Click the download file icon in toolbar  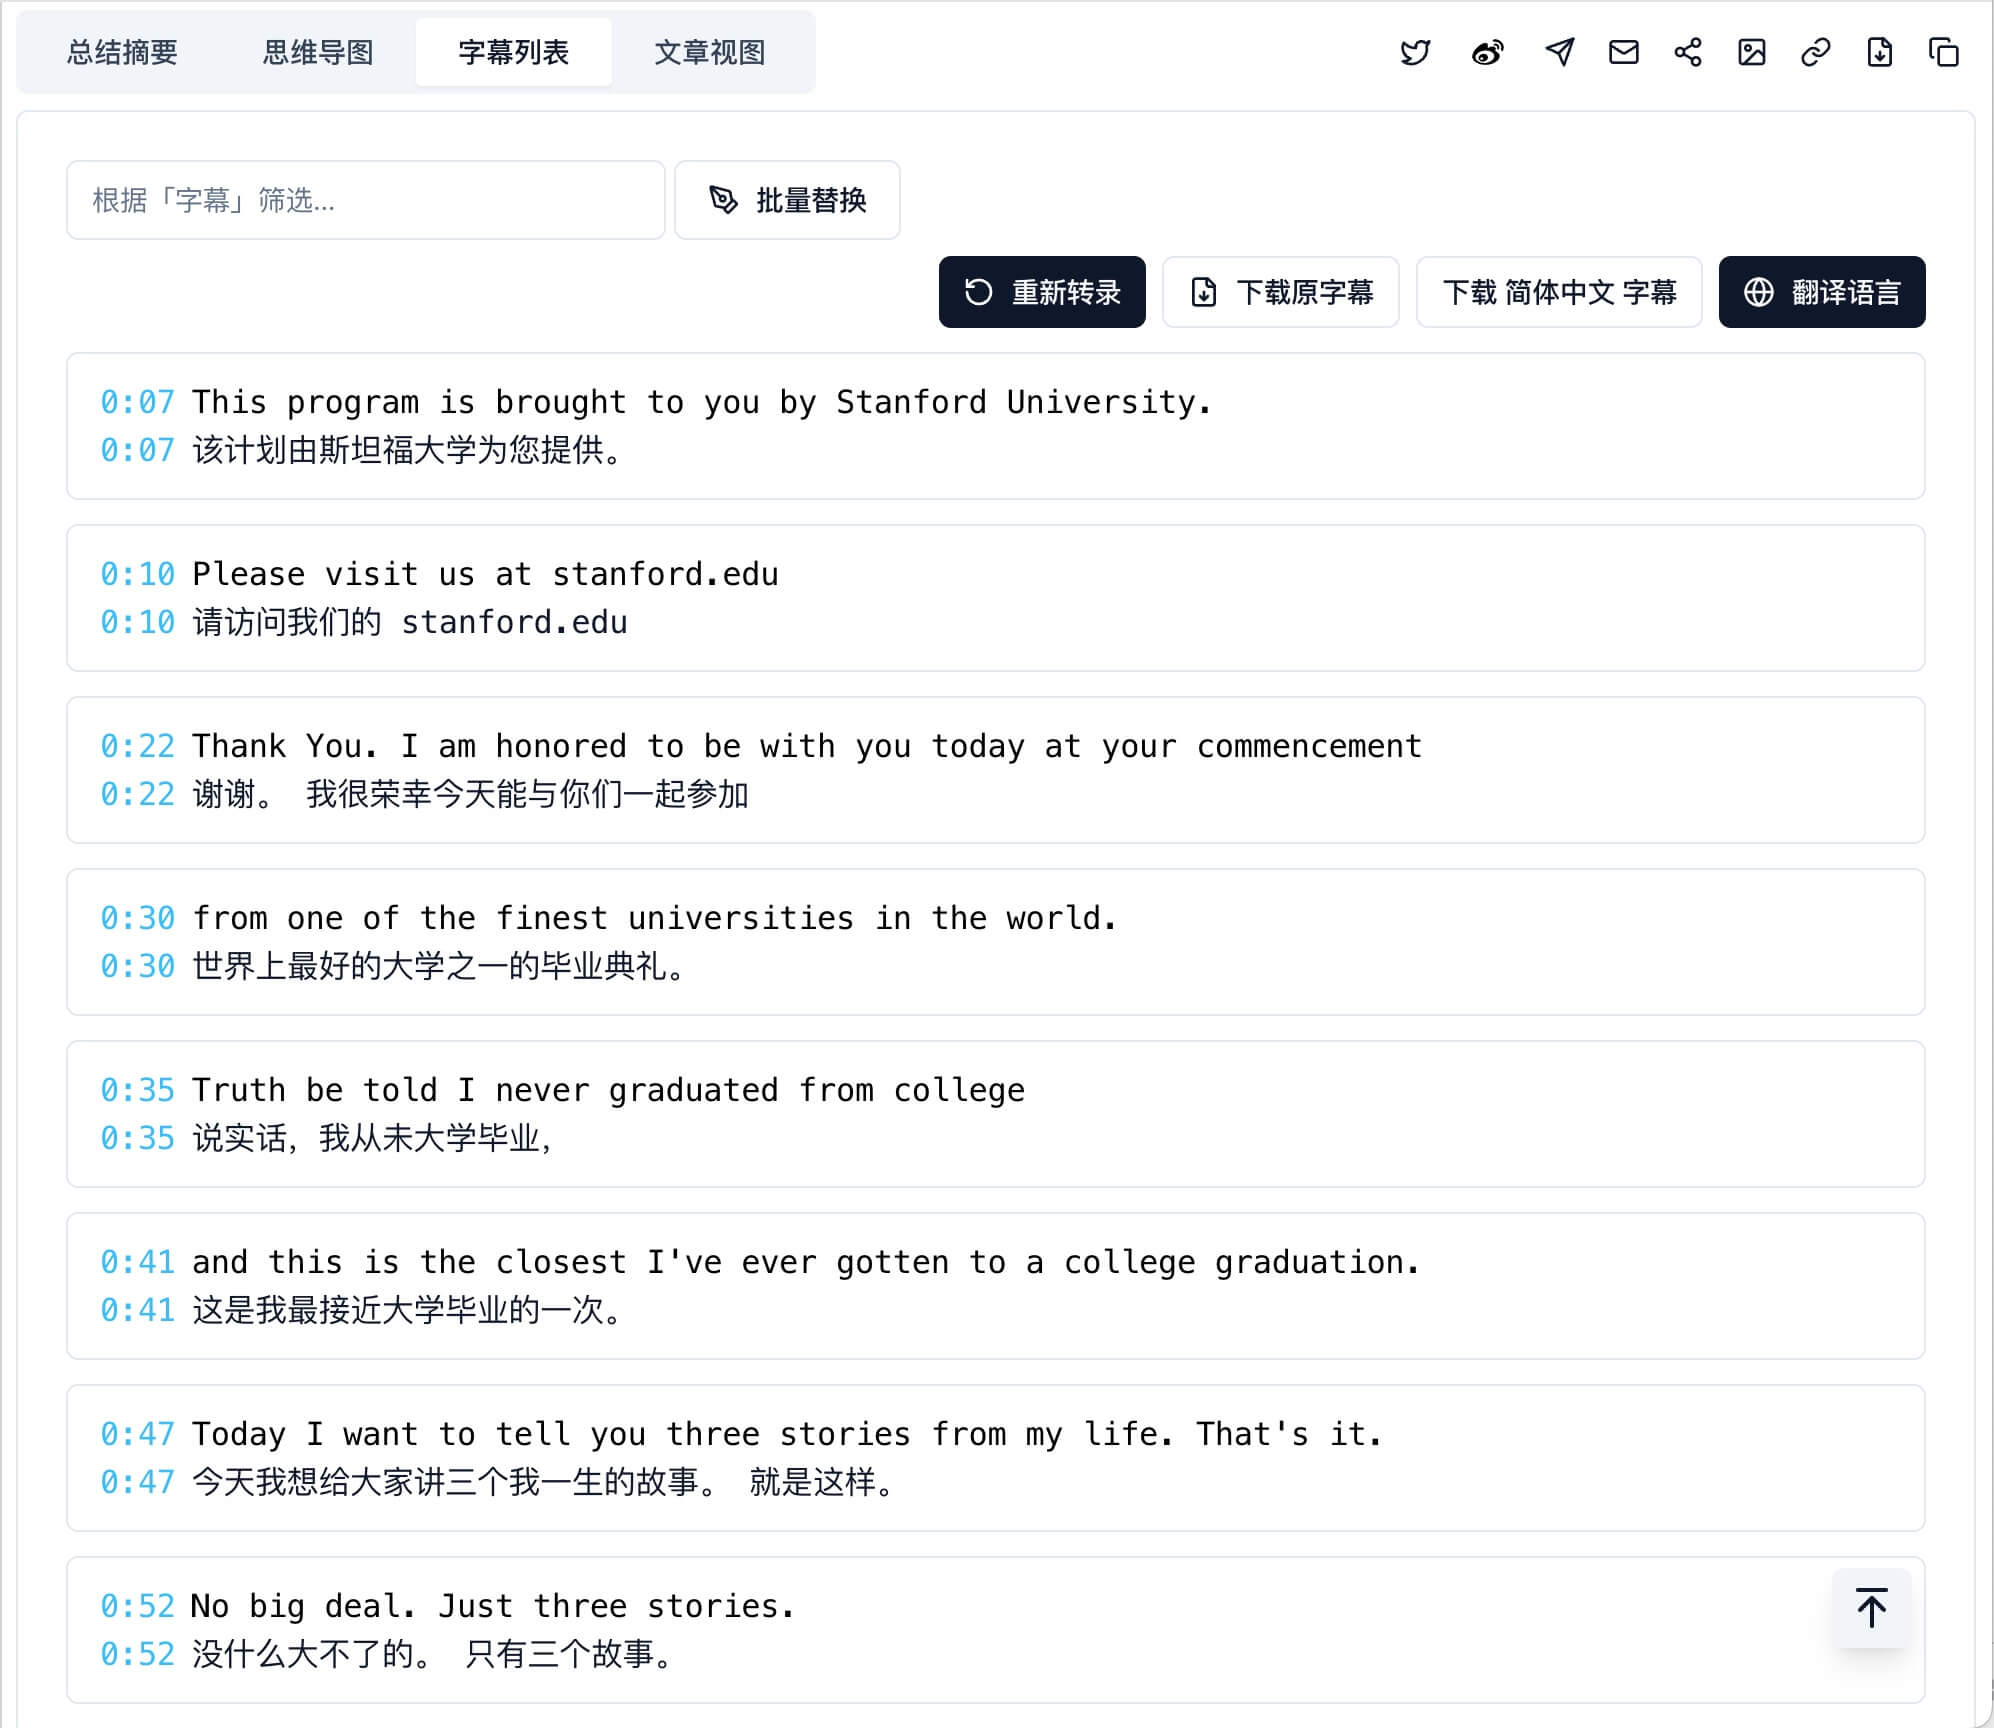tap(1880, 52)
